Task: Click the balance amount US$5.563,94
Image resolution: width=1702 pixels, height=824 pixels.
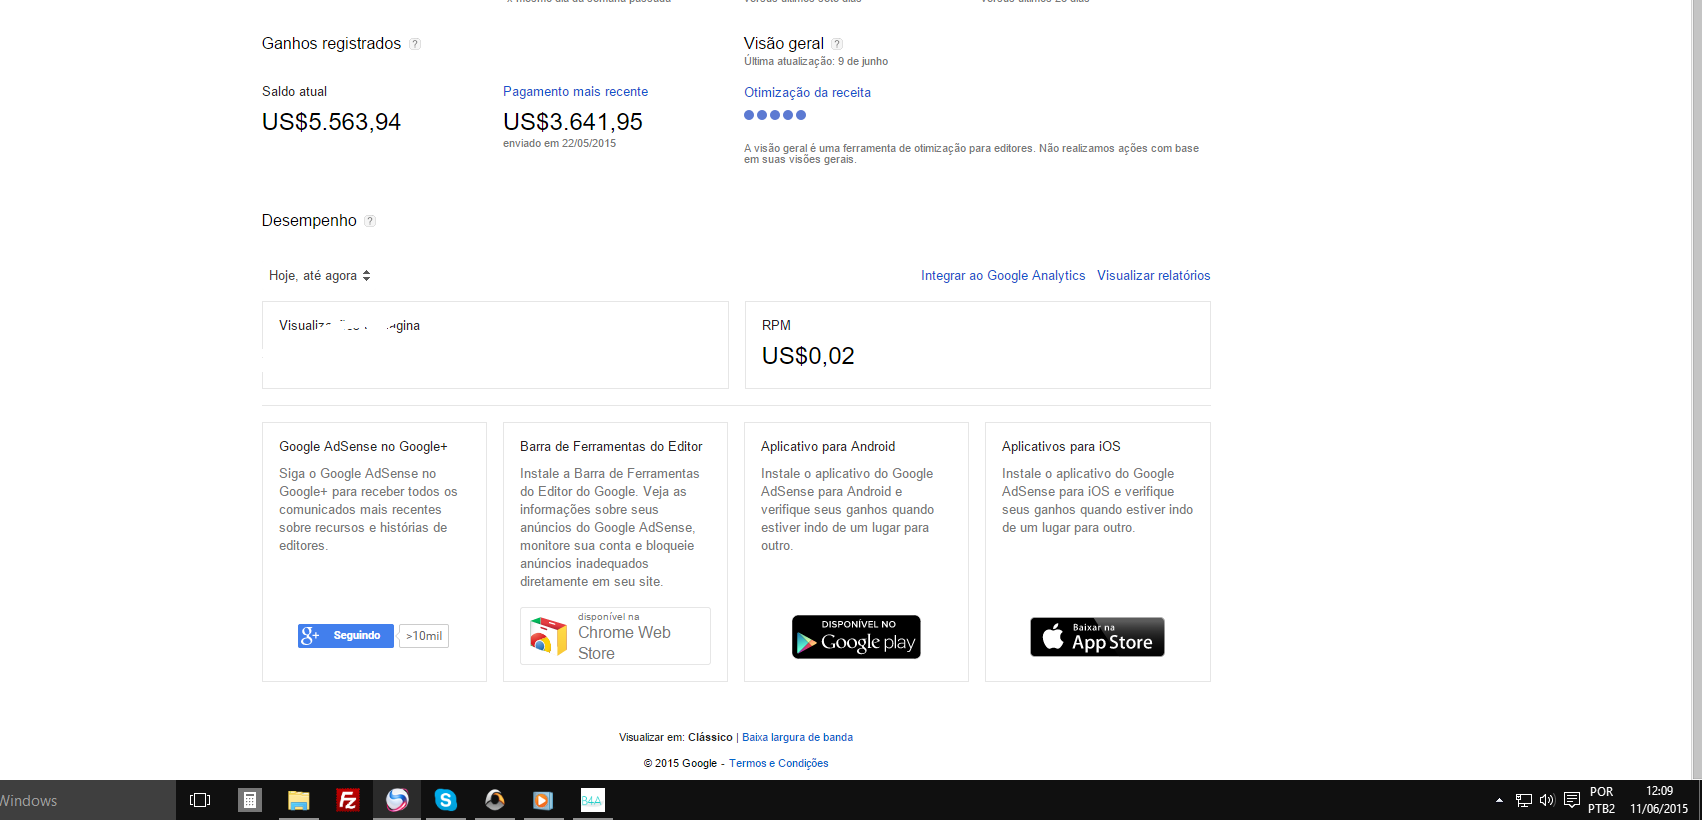Action: [331, 122]
